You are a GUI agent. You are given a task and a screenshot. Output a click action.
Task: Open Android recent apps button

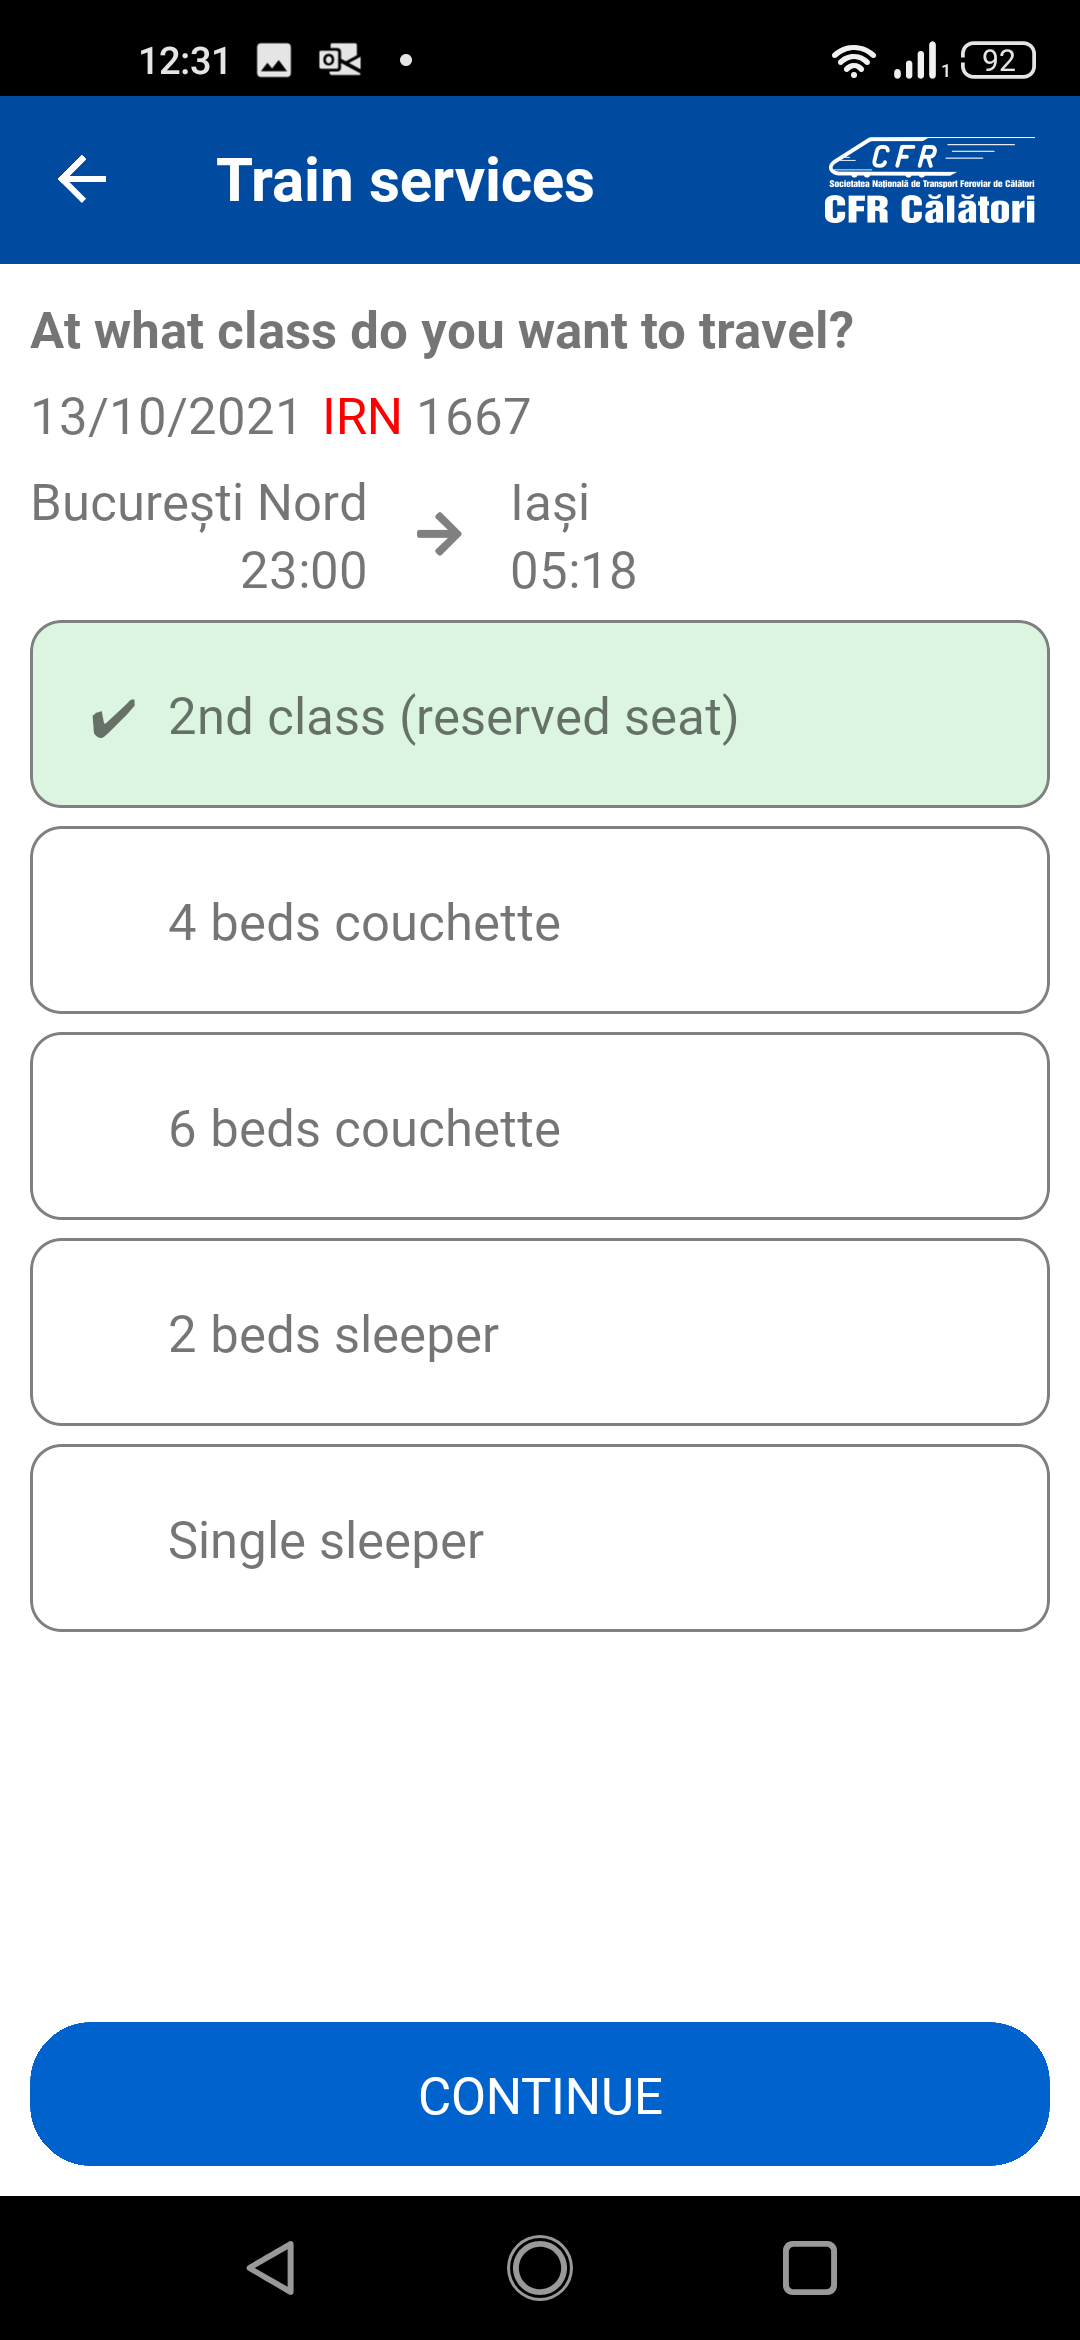click(x=809, y=2267)
